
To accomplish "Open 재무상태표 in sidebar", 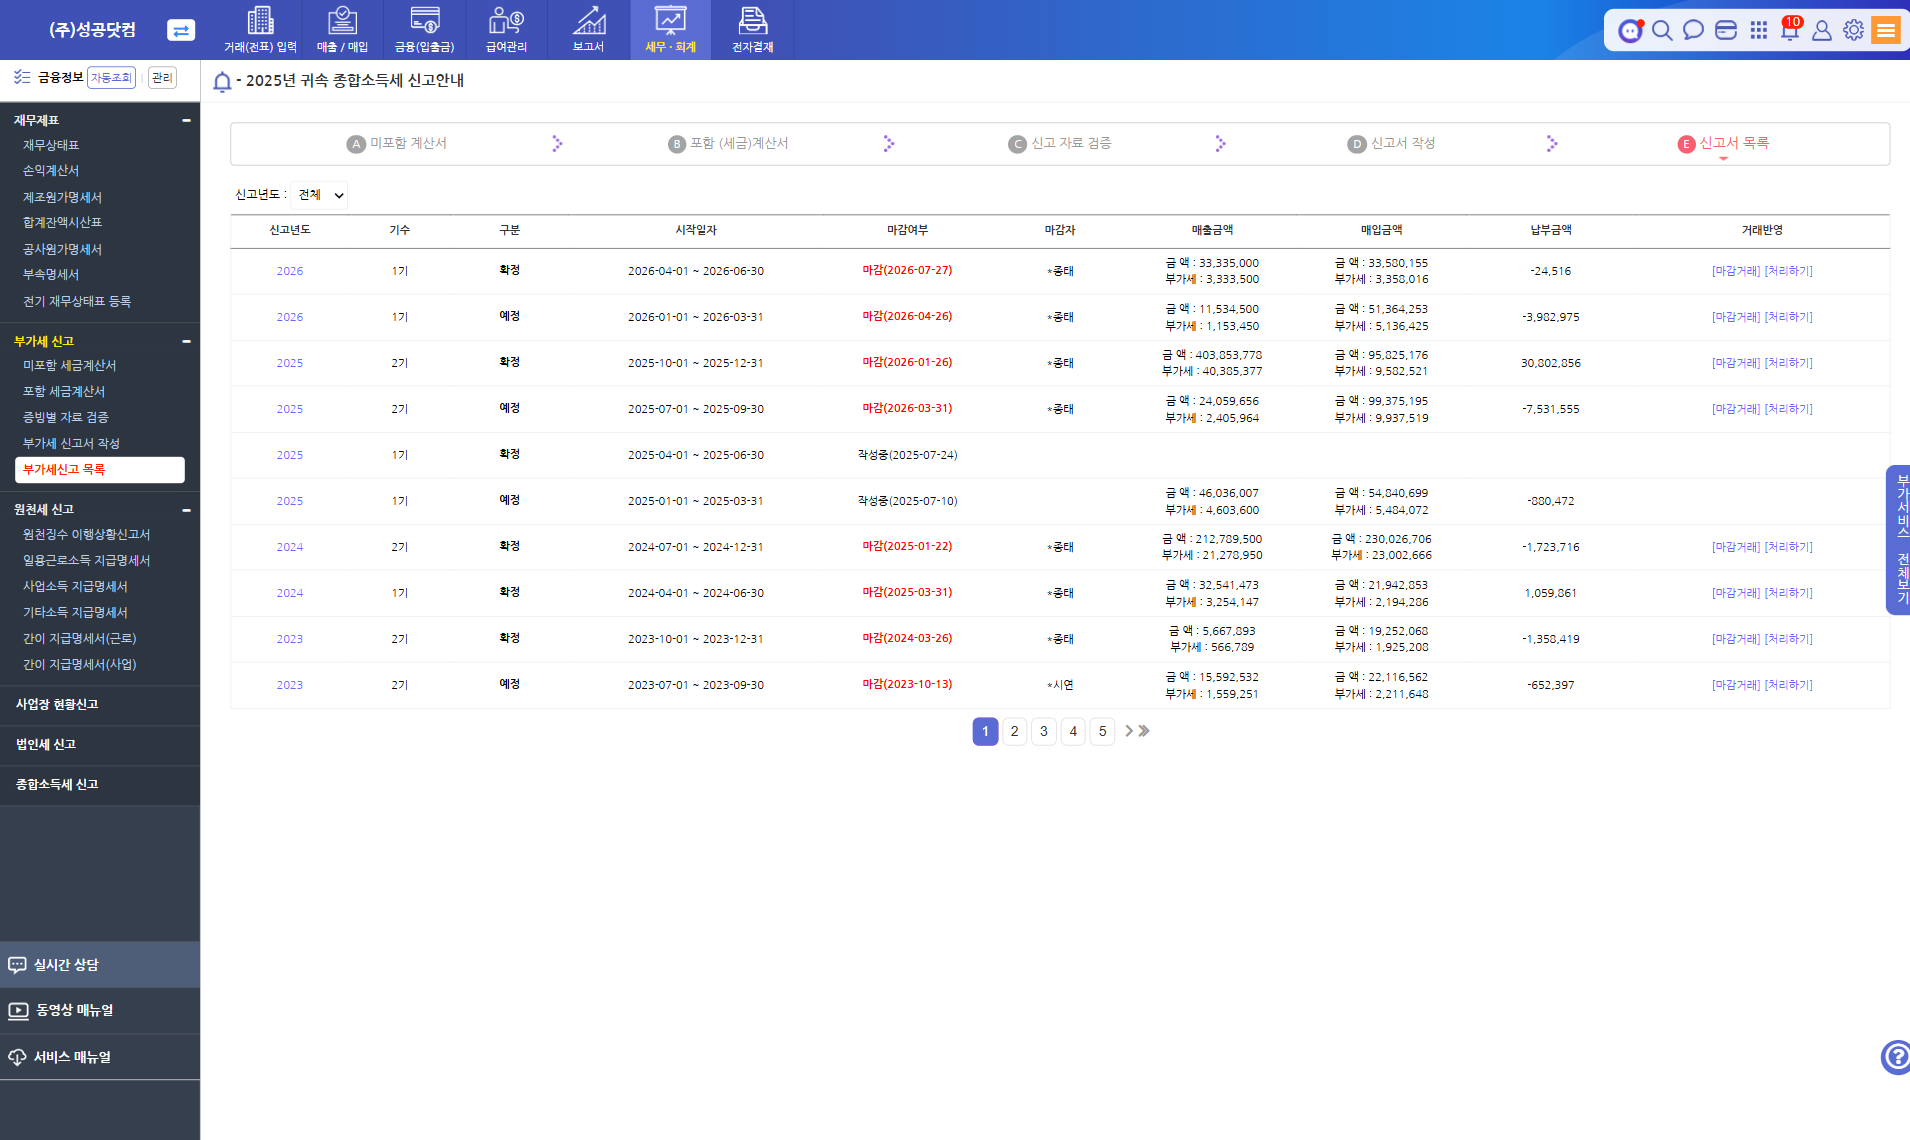I will [x=51, y=145].
